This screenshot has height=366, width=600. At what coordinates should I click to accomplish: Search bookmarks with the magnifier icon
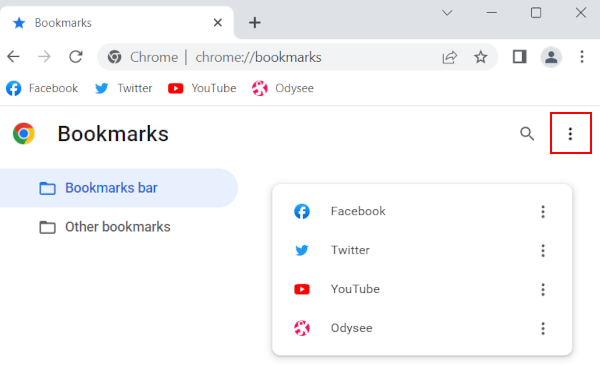(527, 134)
